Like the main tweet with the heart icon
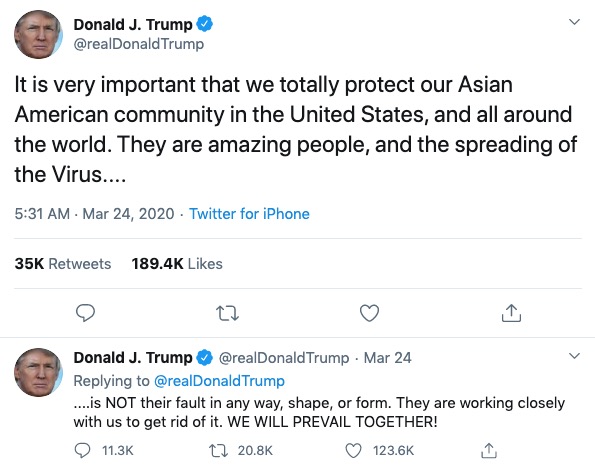The image size is (595, 468). coord(369,313)
